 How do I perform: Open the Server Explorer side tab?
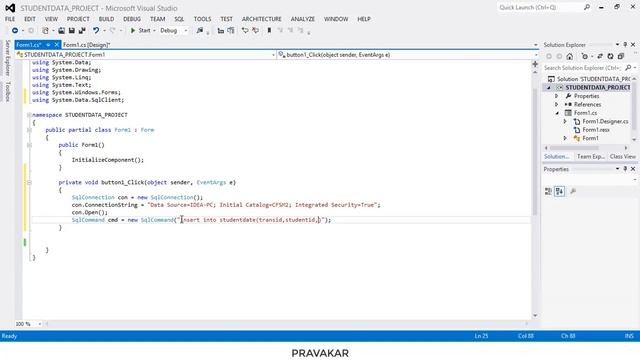7,58
